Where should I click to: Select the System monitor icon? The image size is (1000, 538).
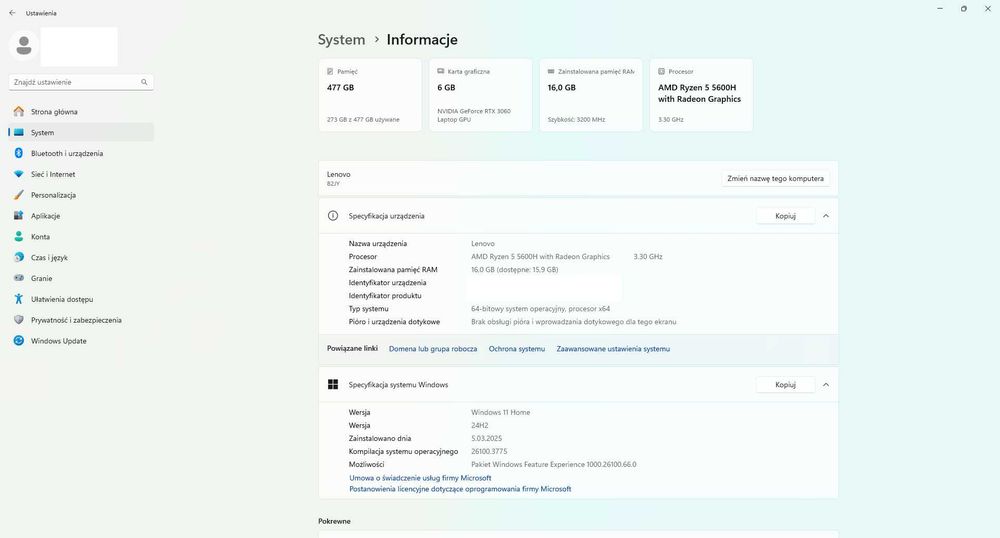(x=18, y=133)
